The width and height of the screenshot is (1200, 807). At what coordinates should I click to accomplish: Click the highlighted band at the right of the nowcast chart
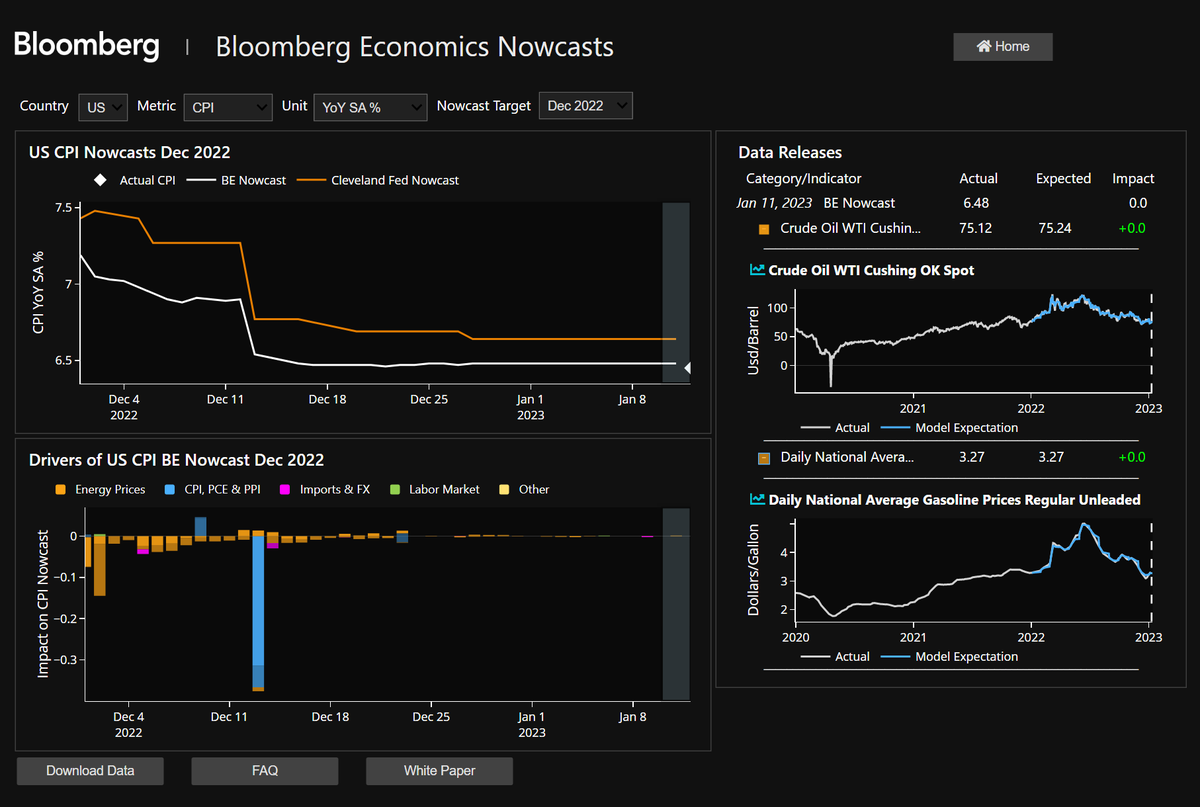pos(676,292)
